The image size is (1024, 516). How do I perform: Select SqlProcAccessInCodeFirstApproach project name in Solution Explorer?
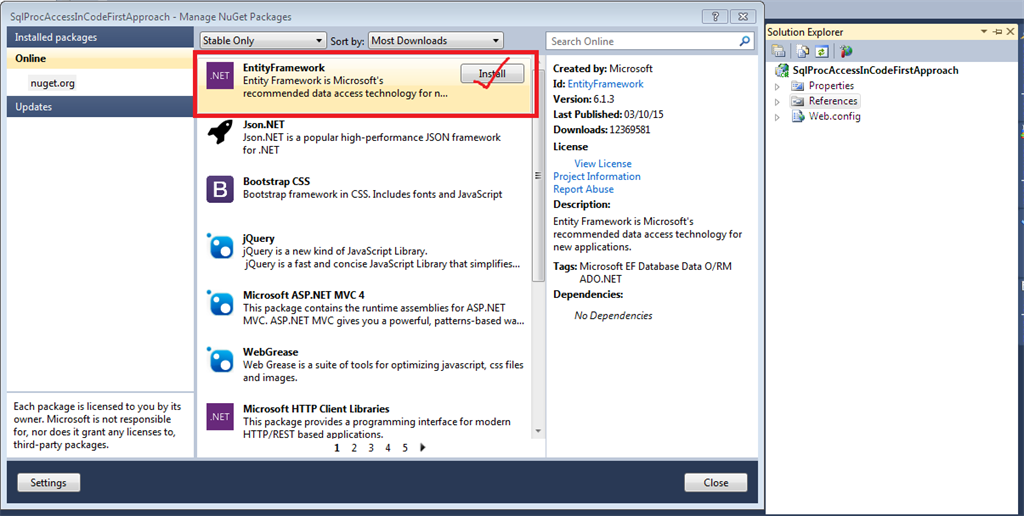coord(875,71)
